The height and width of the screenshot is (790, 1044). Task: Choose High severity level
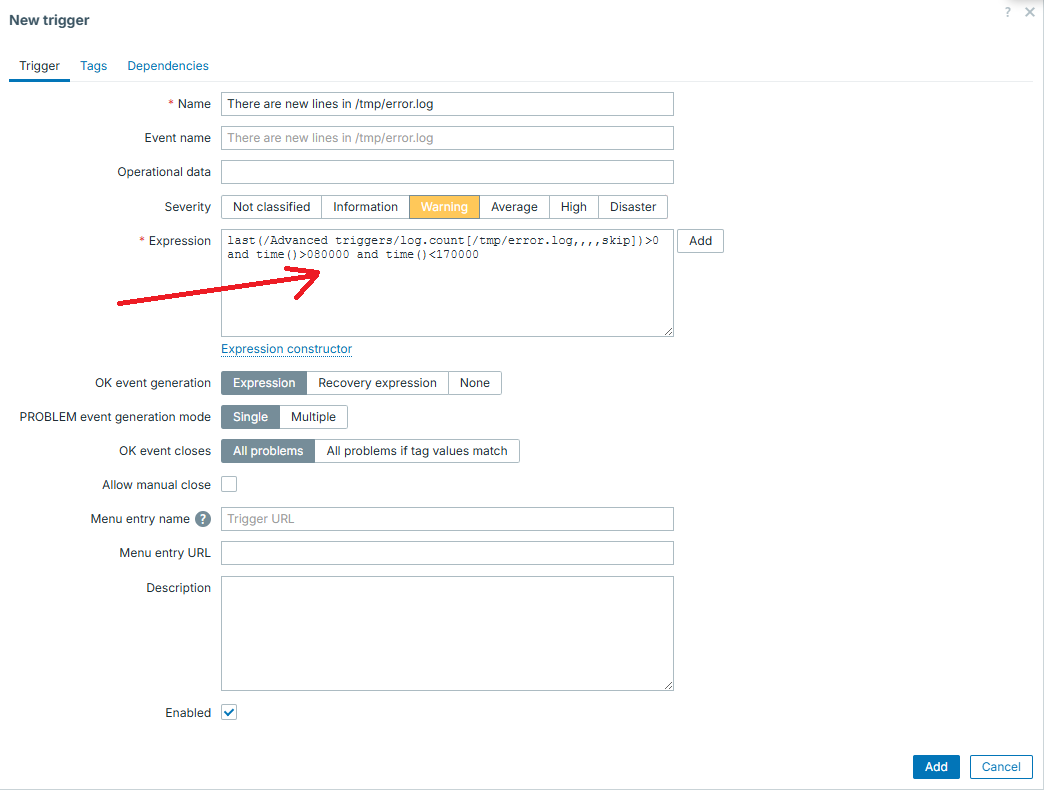[x=574, y=207]
